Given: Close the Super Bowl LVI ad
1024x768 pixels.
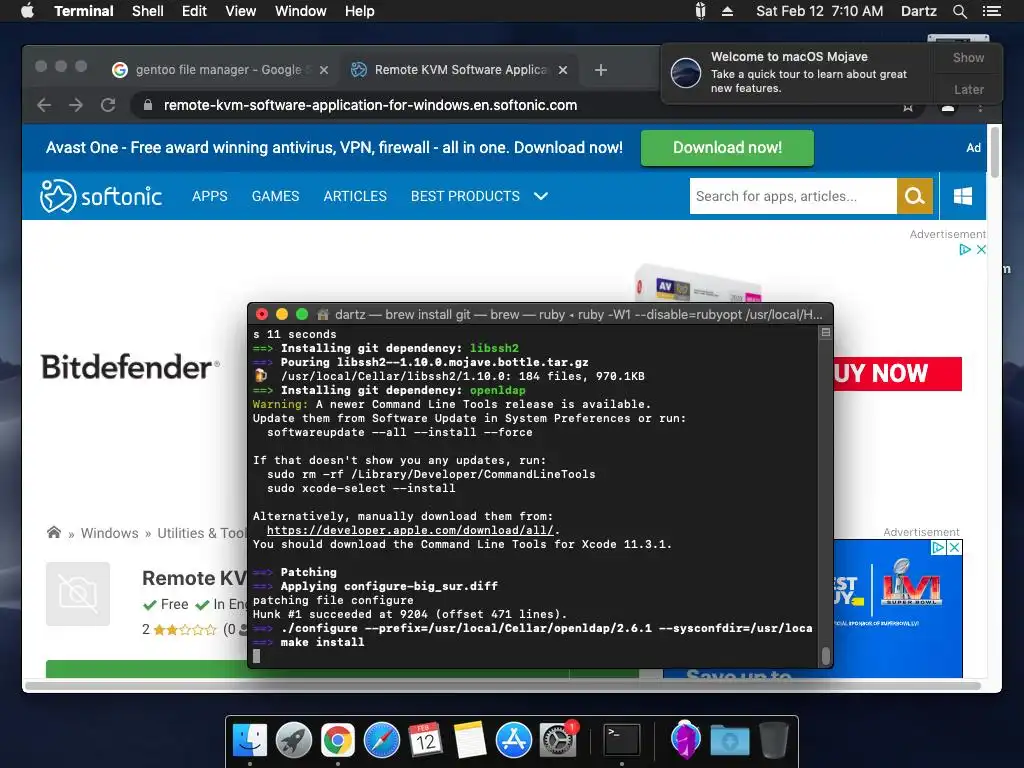Looking at the screenshot, I should (x=954, y=547).
